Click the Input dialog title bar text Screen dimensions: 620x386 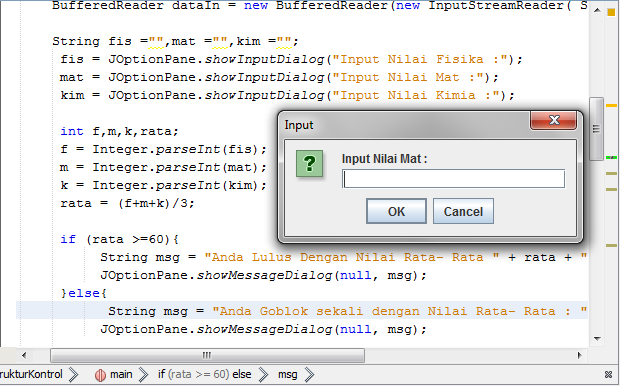coord(299,125)
